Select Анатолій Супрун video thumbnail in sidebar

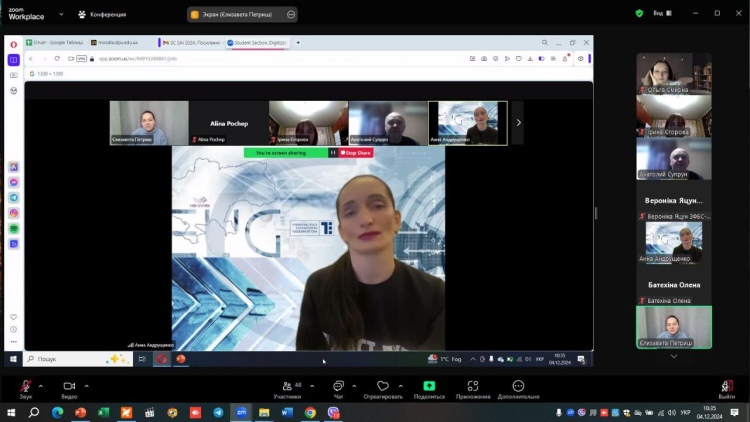pyautogui.click(x=674, y=158)
